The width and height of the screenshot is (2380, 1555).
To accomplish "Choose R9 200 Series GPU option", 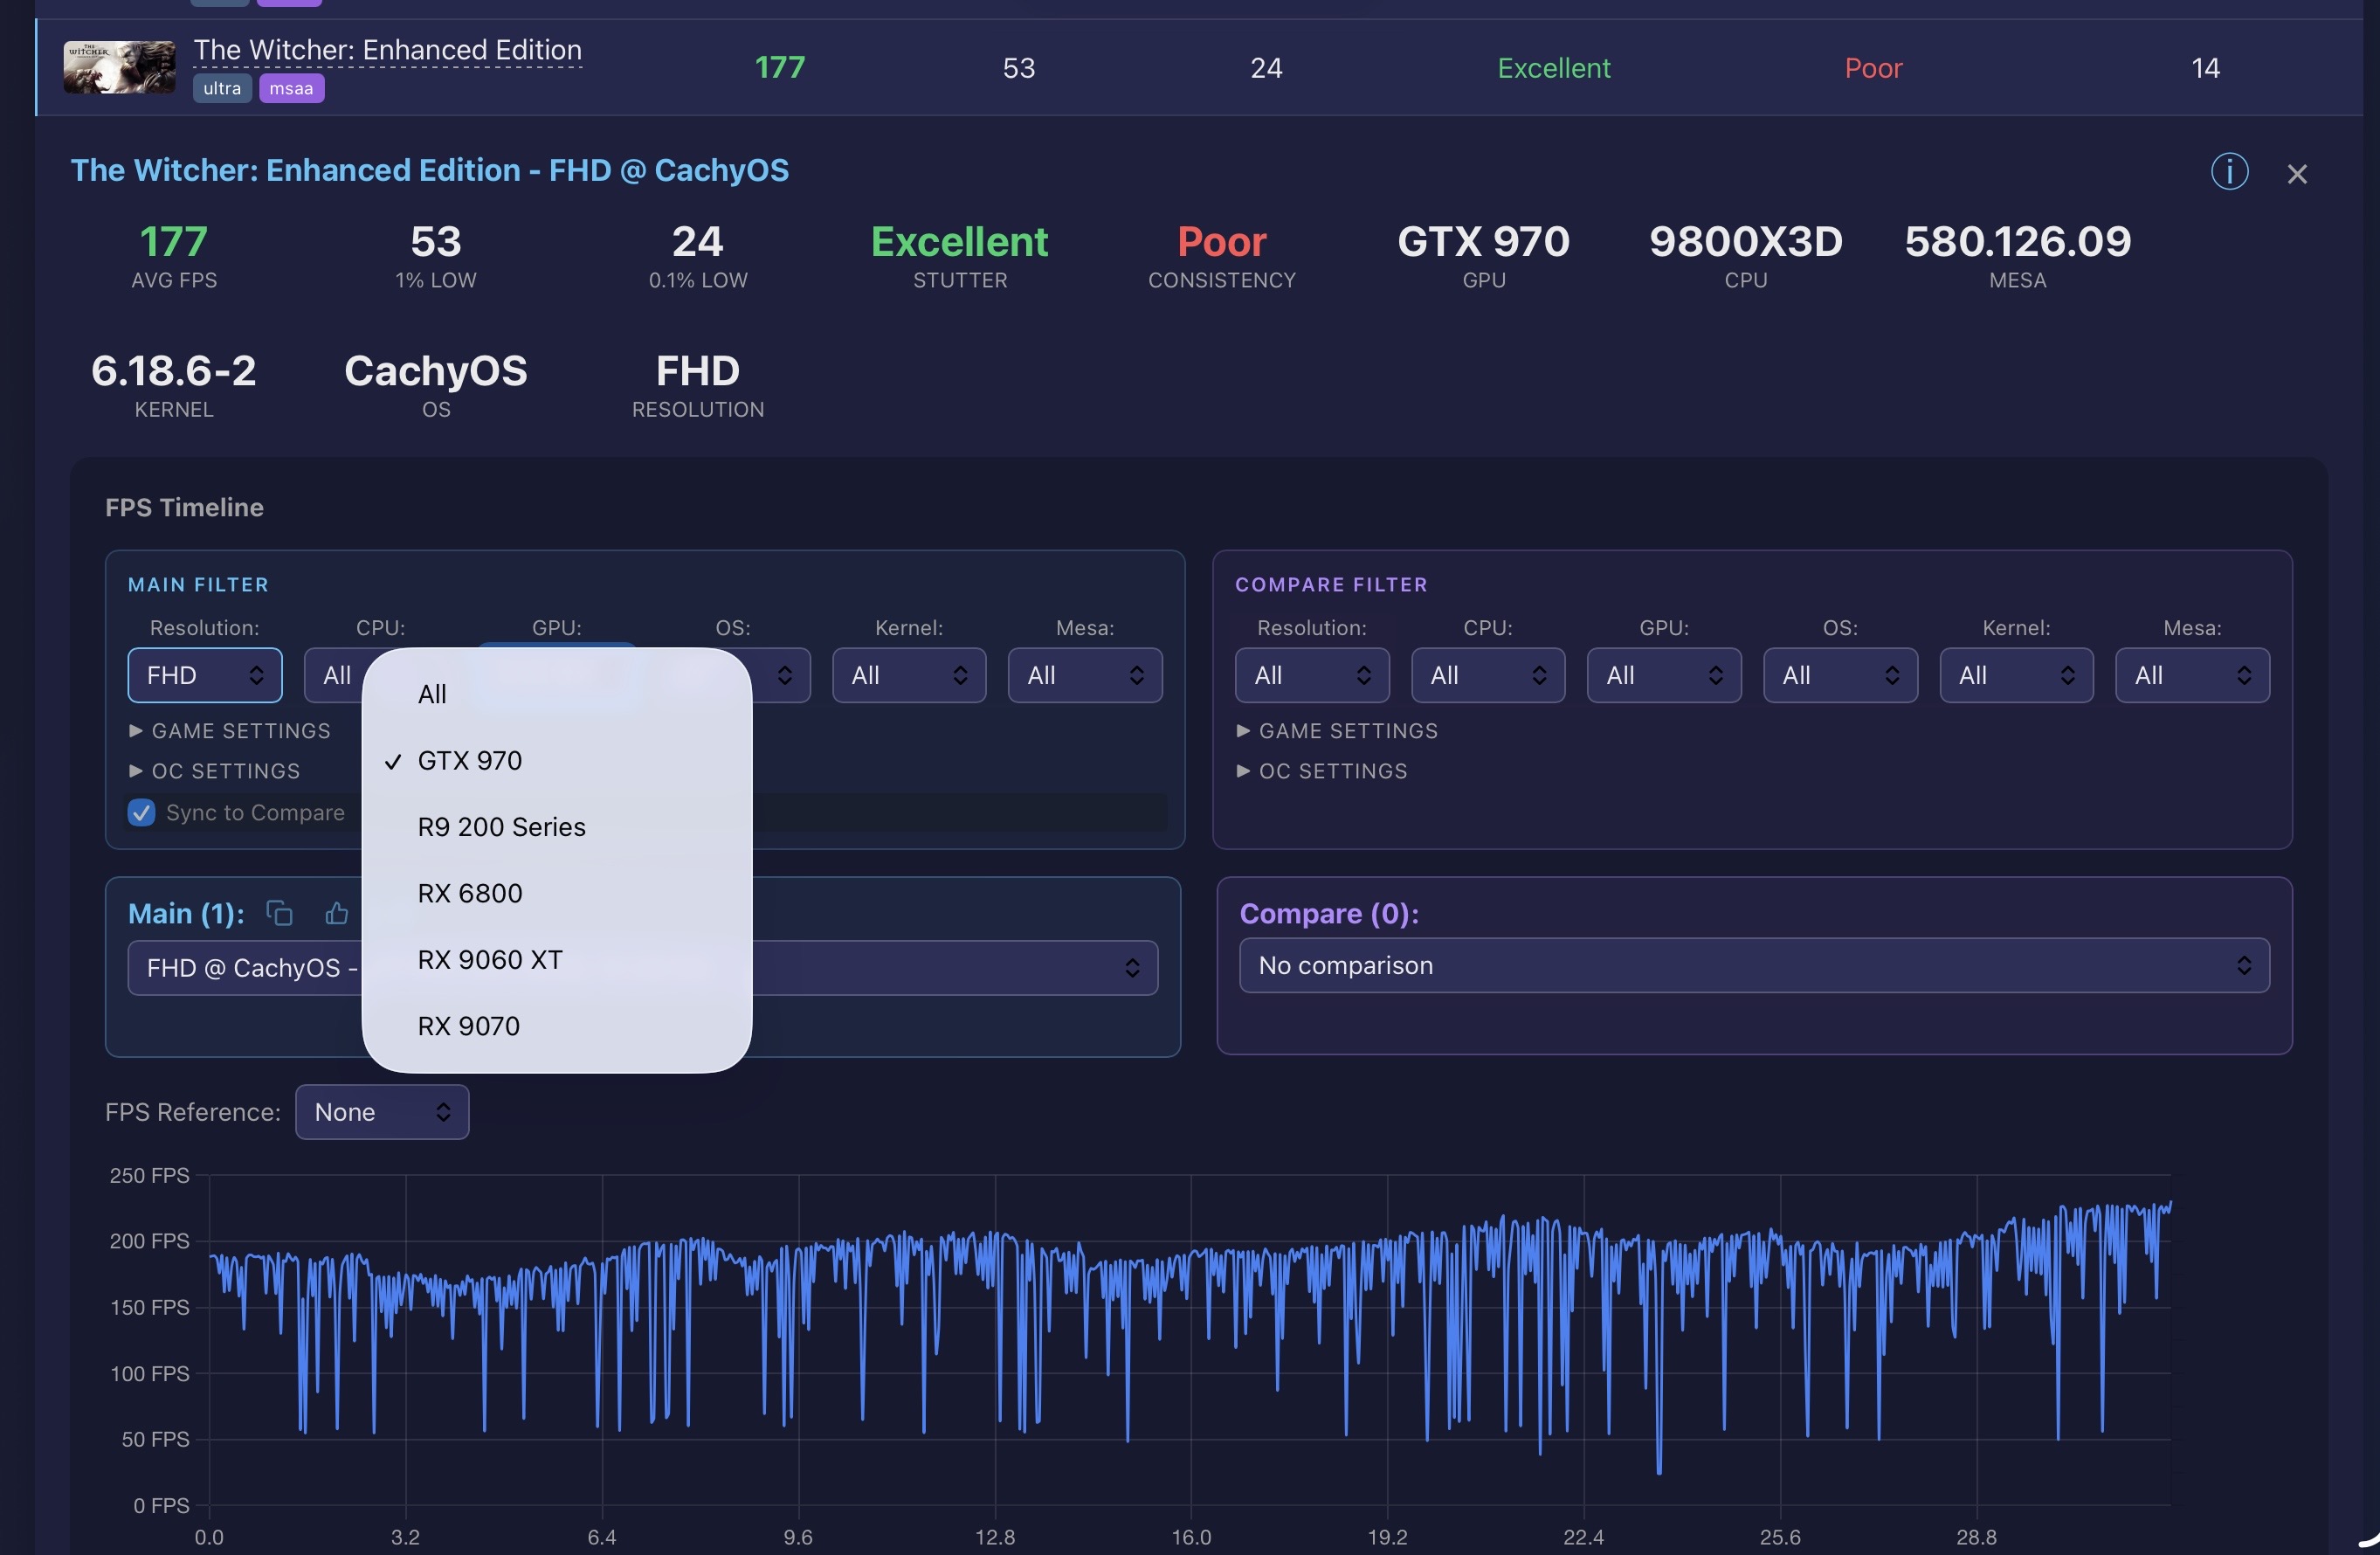I will 501,827.
